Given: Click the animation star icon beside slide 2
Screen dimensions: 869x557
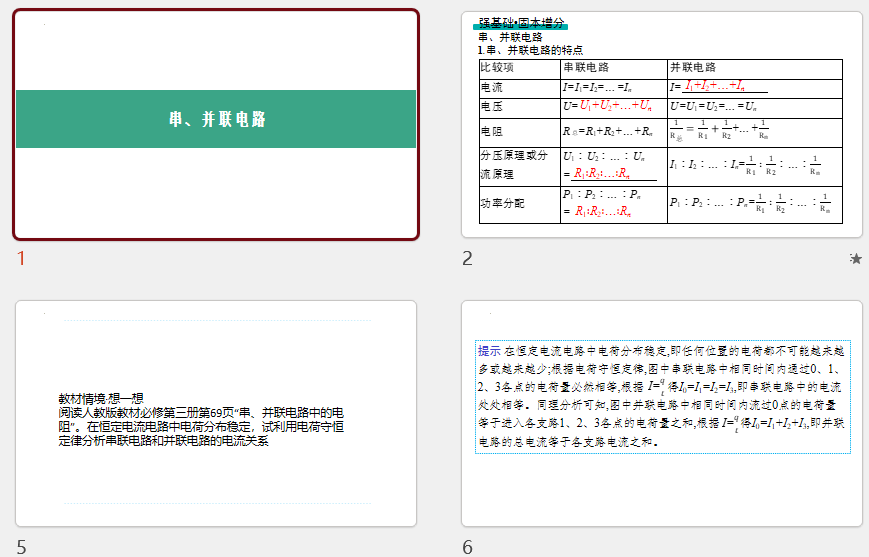Looking at the screenshot, I should click(x=855, y=259).
